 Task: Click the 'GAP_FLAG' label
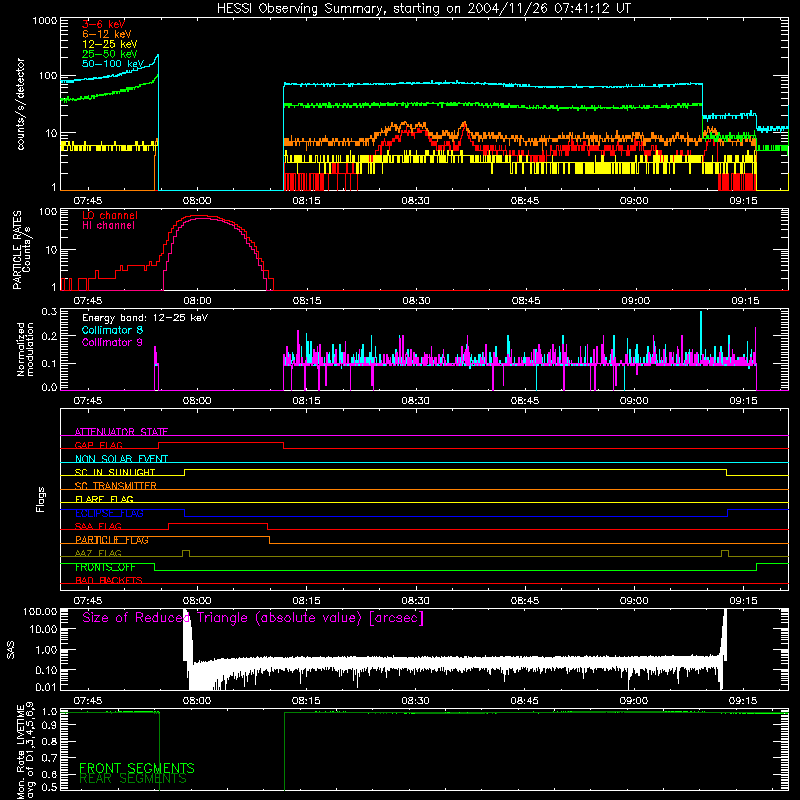pyautogui.click(x=98, y=445)
